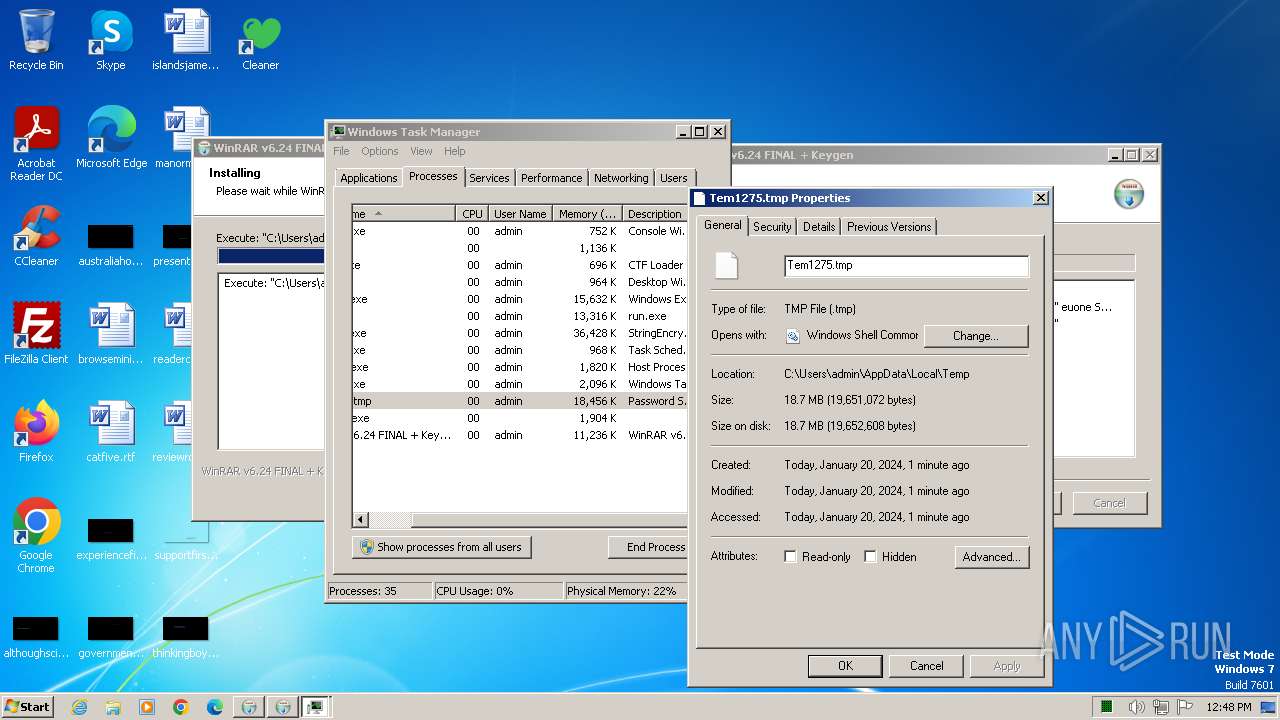The height and width of the screenshot is (720, 1280).
Task: Open Internet Explorer from the taskbar
Action: (x=79, y=707)
